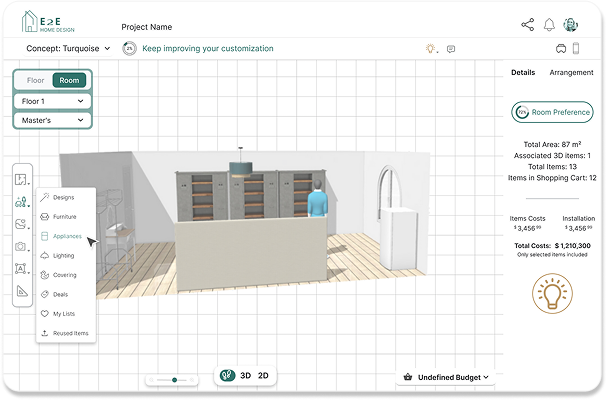Open the notifications bell
Image resolution: width=607 pixels, height=400 pixels.
pos(549,25)
